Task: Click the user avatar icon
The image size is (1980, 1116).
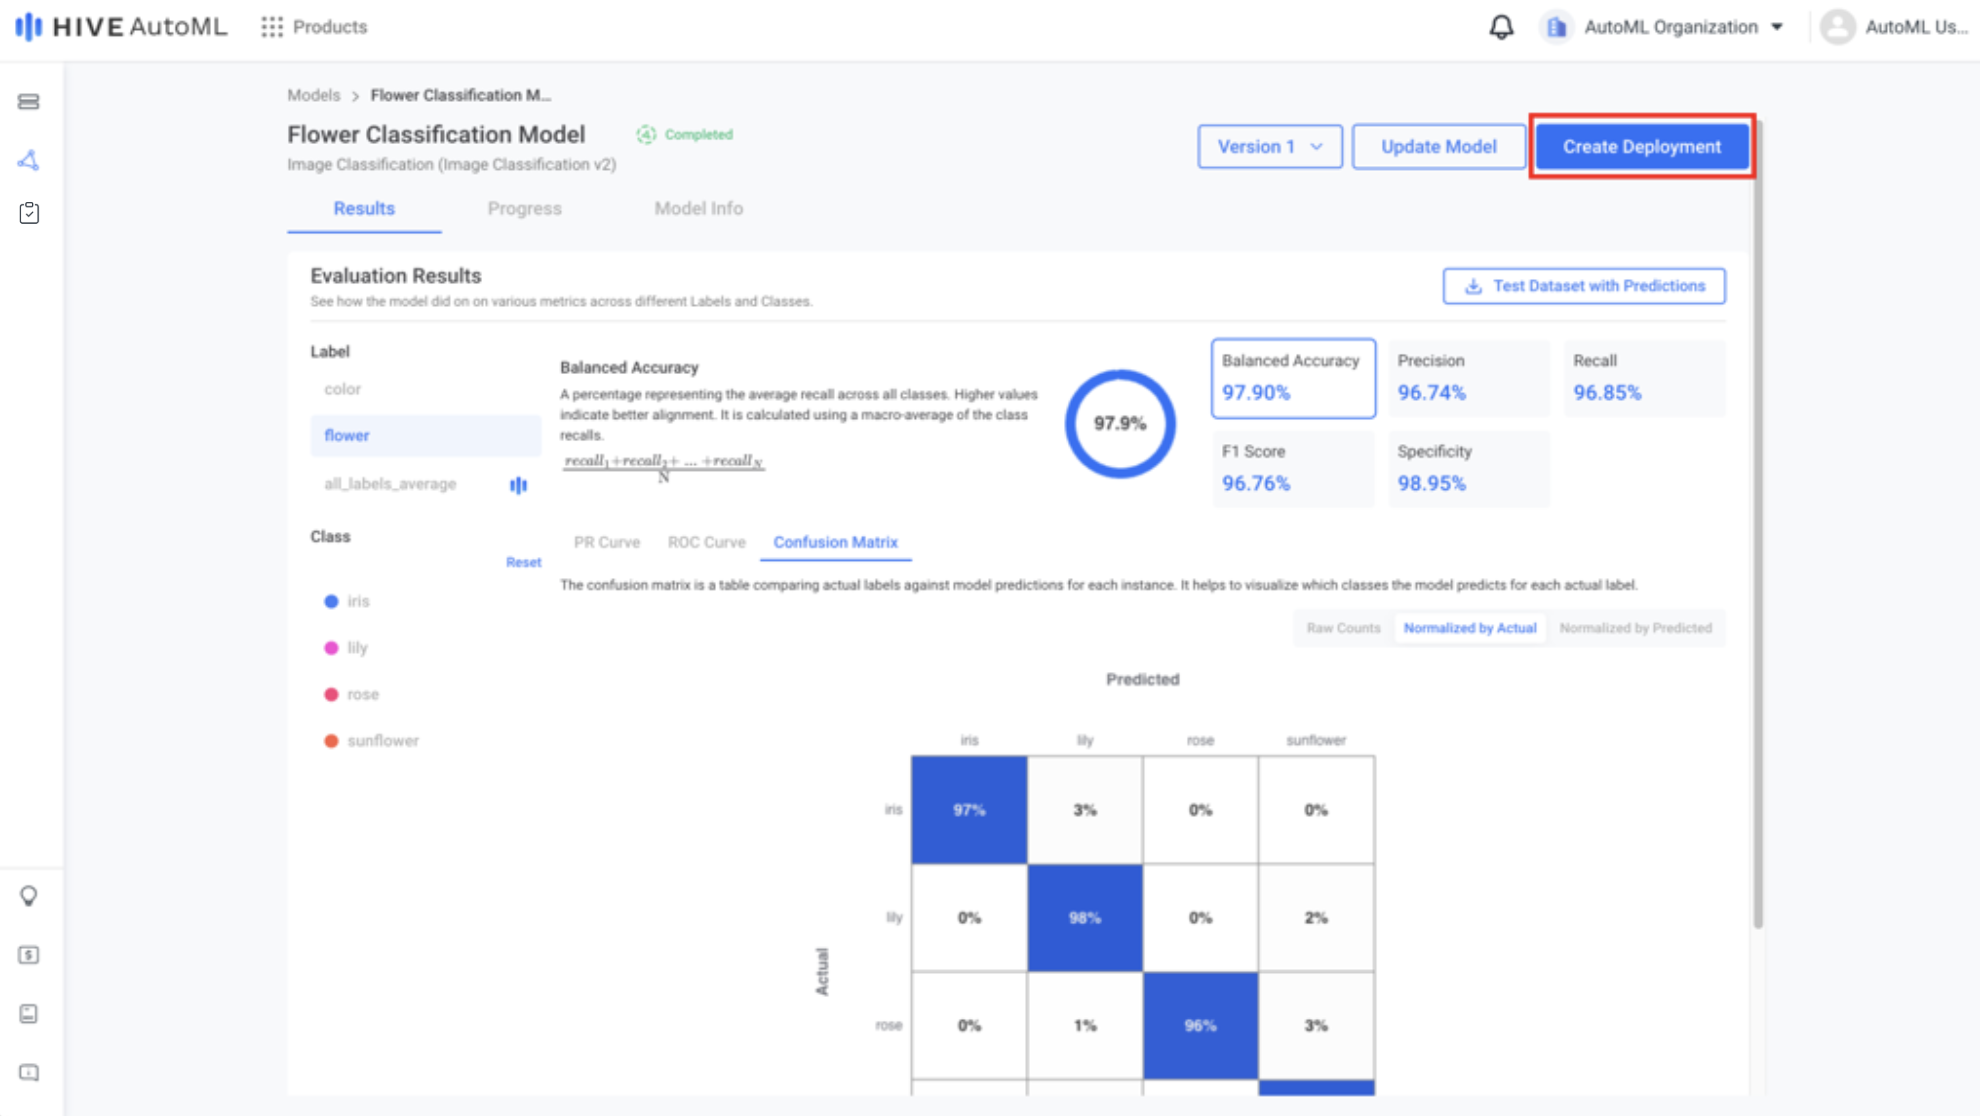Action: (1837, 27)
